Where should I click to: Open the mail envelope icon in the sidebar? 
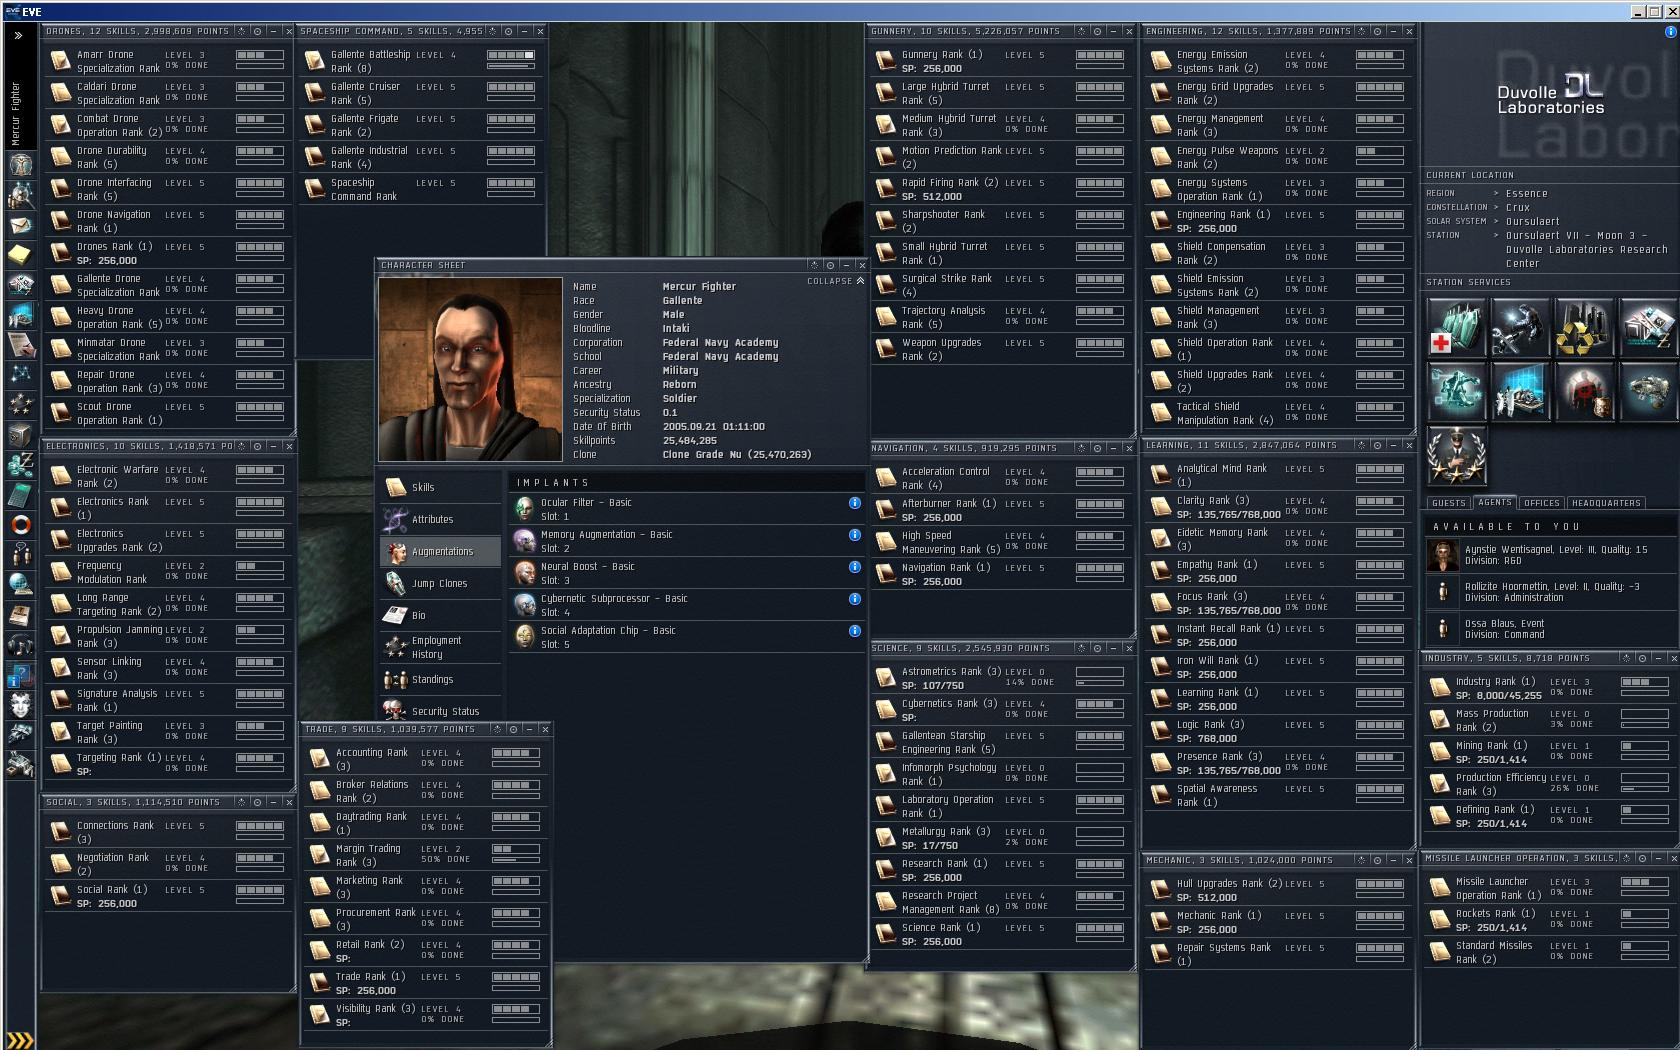click(20, 225)
